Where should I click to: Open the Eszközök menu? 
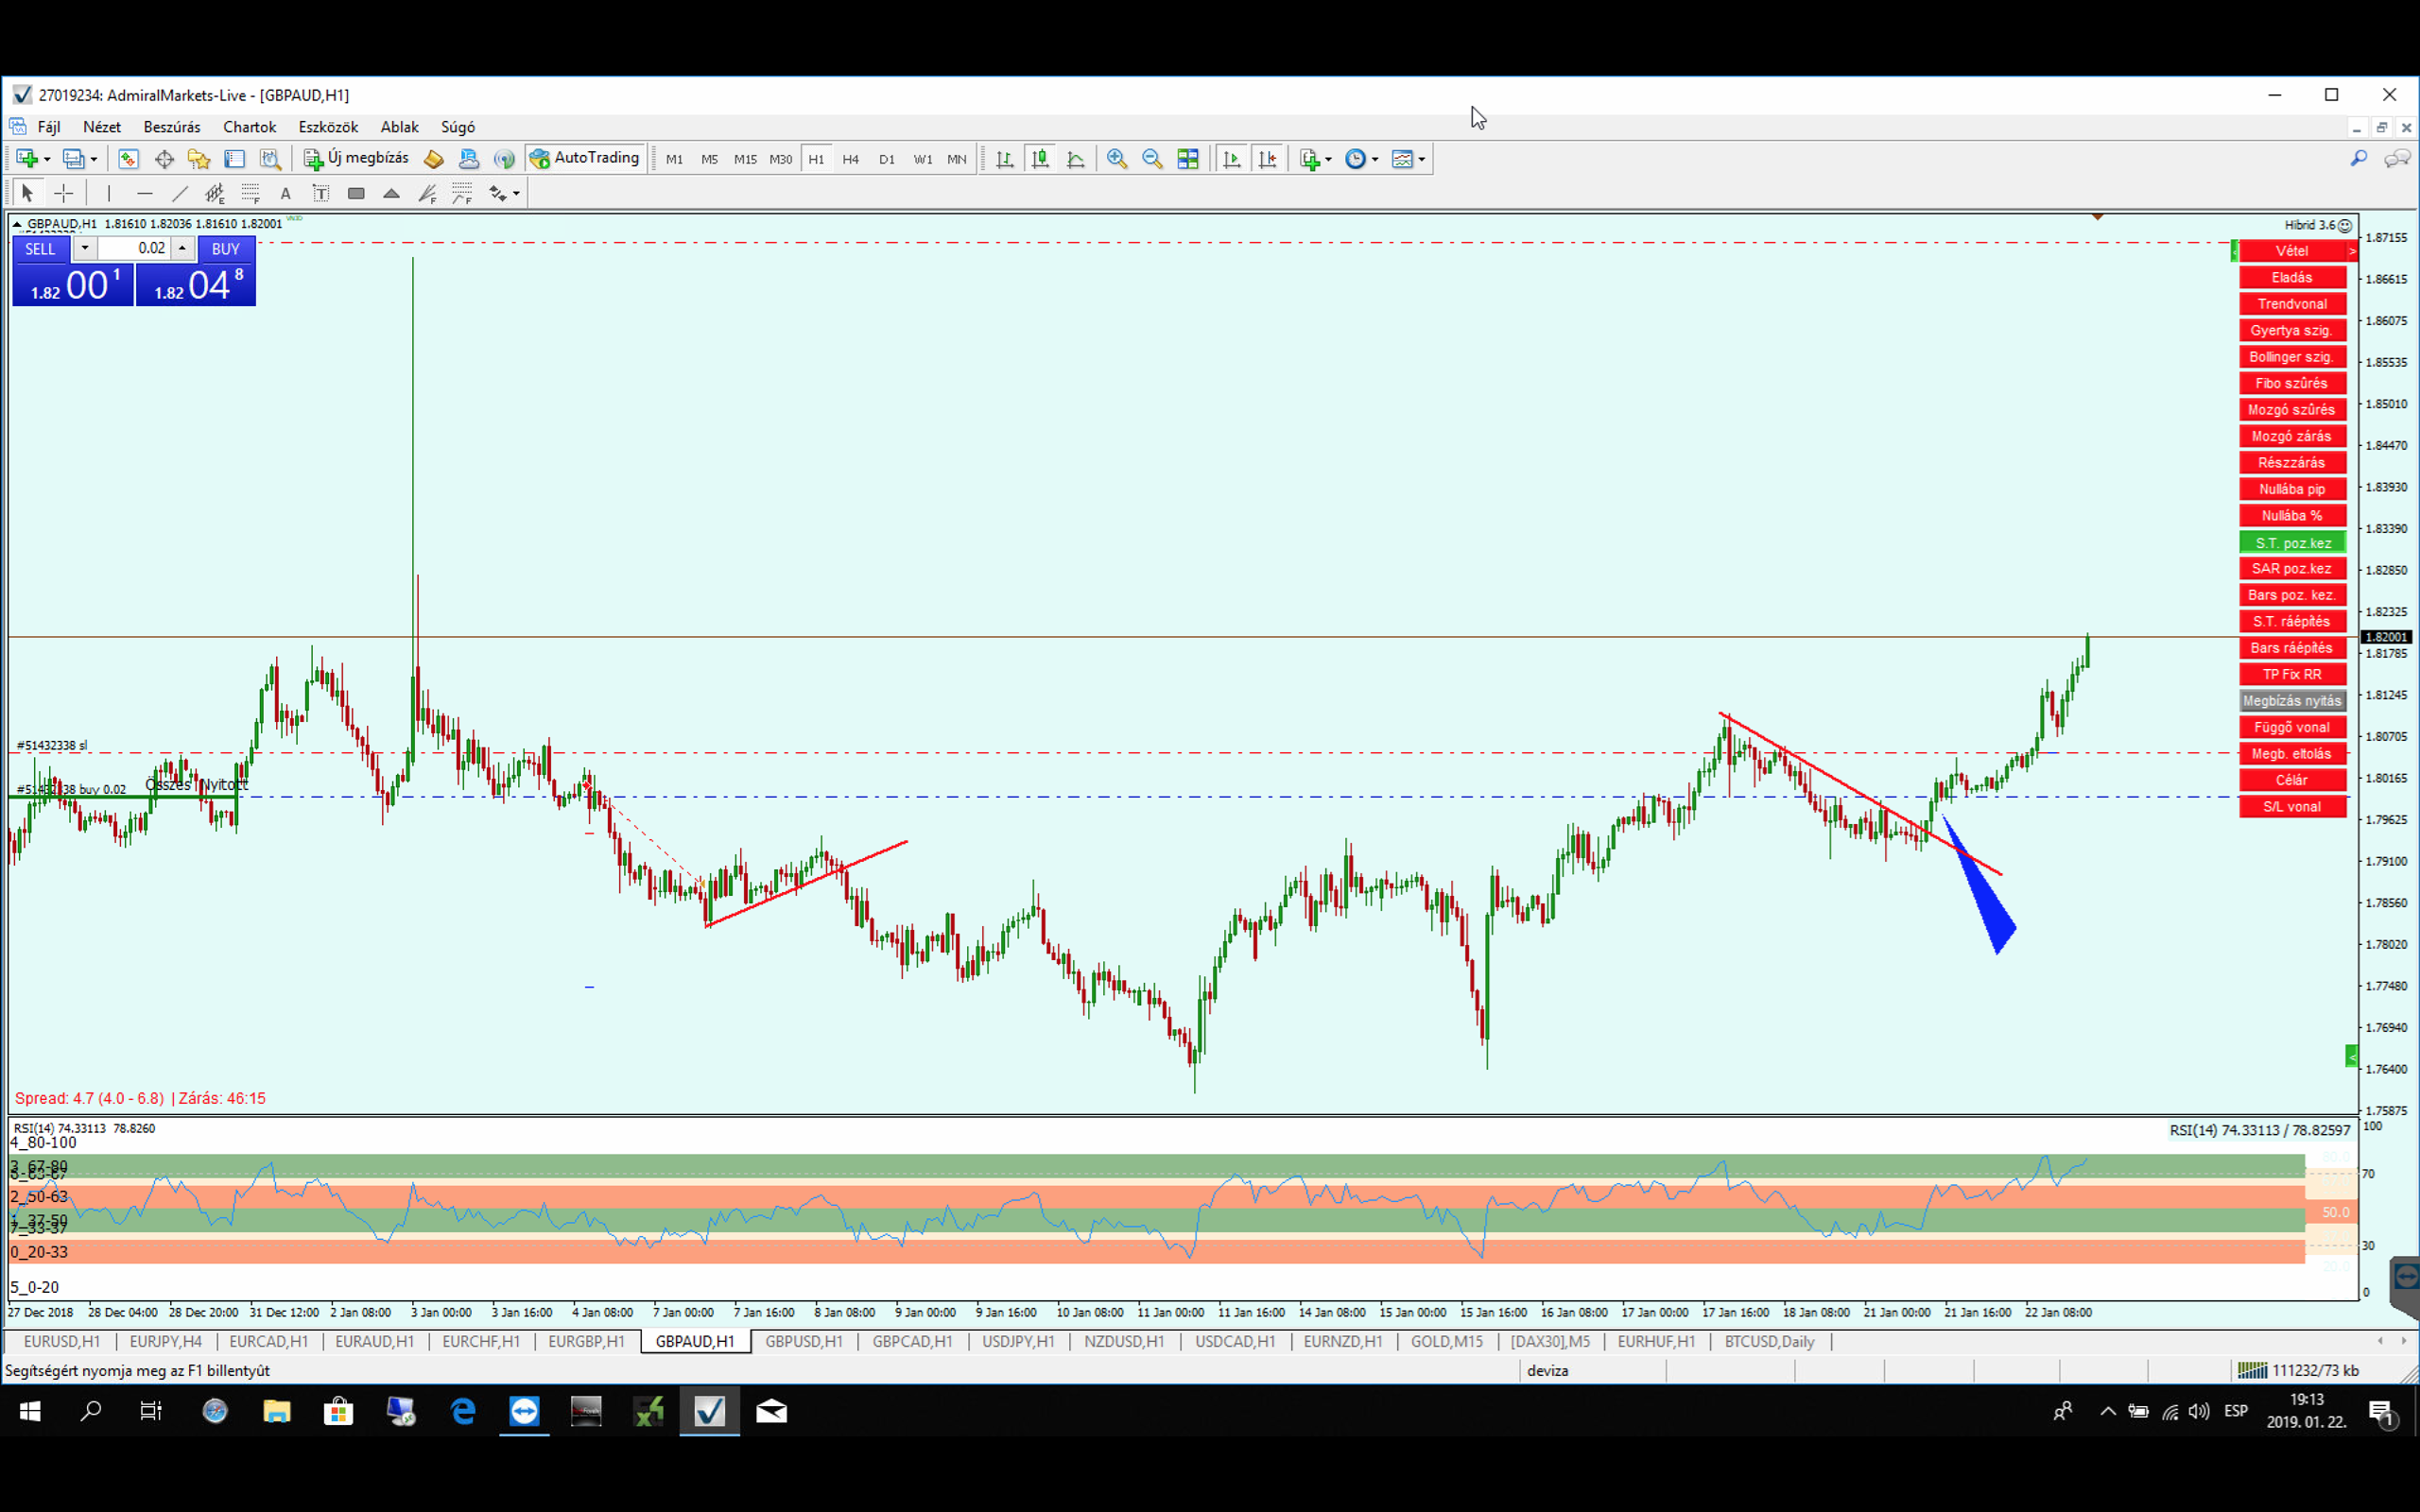pos(328,127)
